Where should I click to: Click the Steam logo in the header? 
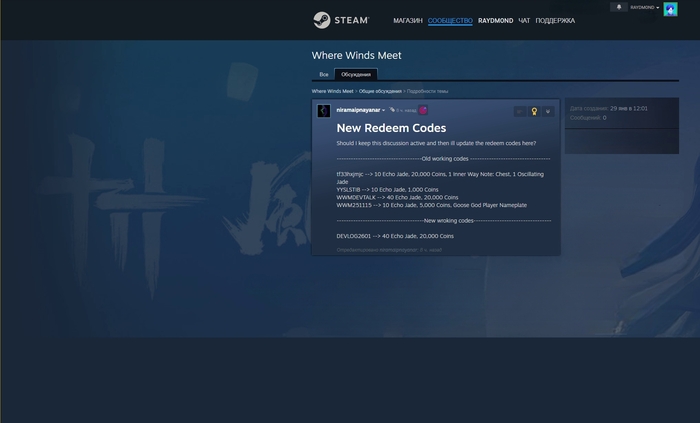[x=341, y=20]
